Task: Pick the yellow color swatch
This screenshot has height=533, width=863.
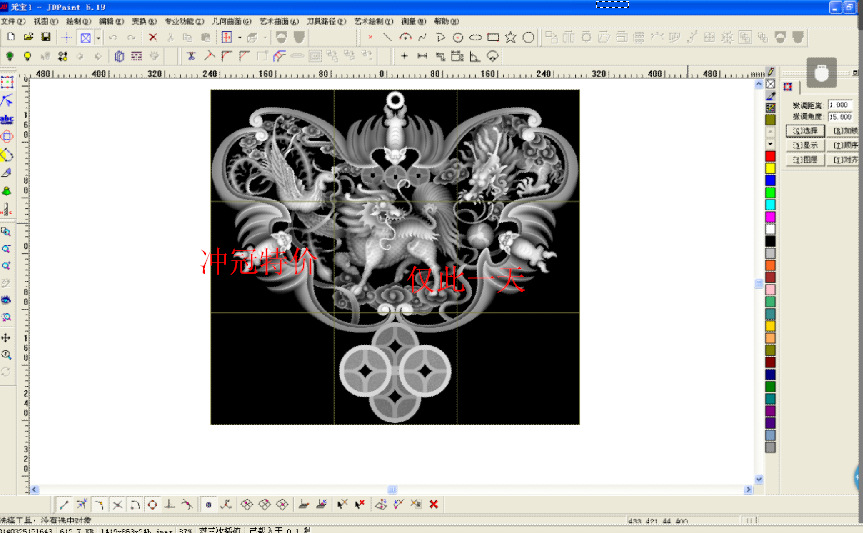Action: (x=771, y=168)
